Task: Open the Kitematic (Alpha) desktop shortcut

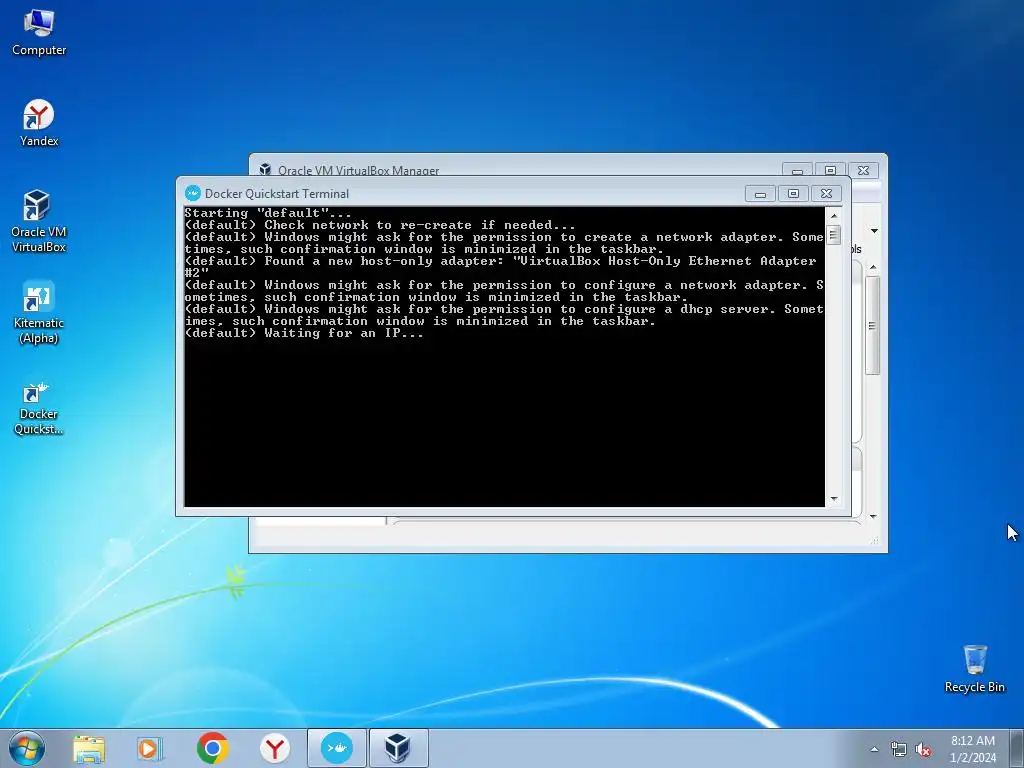Action: (x=39, y=313)
